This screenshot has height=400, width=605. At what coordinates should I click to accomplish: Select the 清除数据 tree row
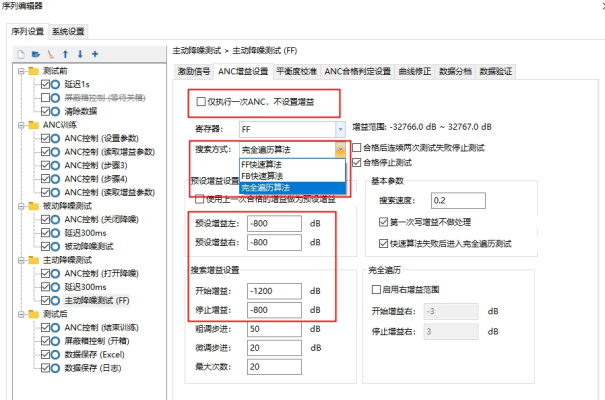(x=81, y=111)
